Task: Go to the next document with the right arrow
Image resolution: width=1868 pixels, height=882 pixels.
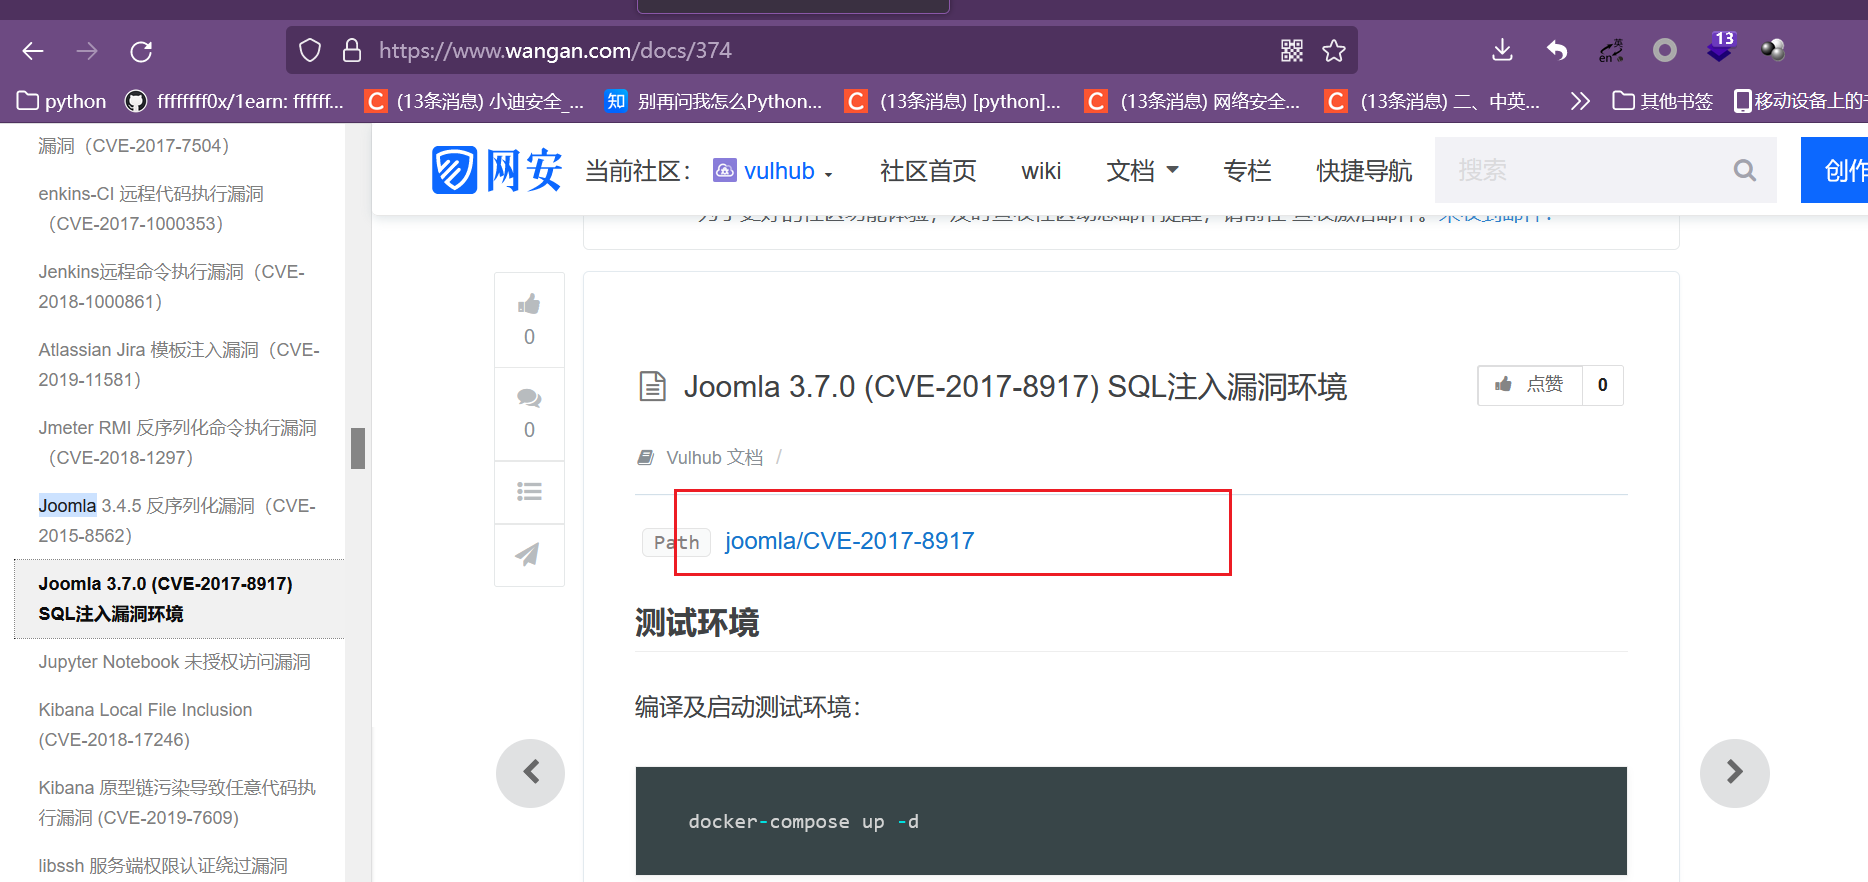Action: [1735, 773]
